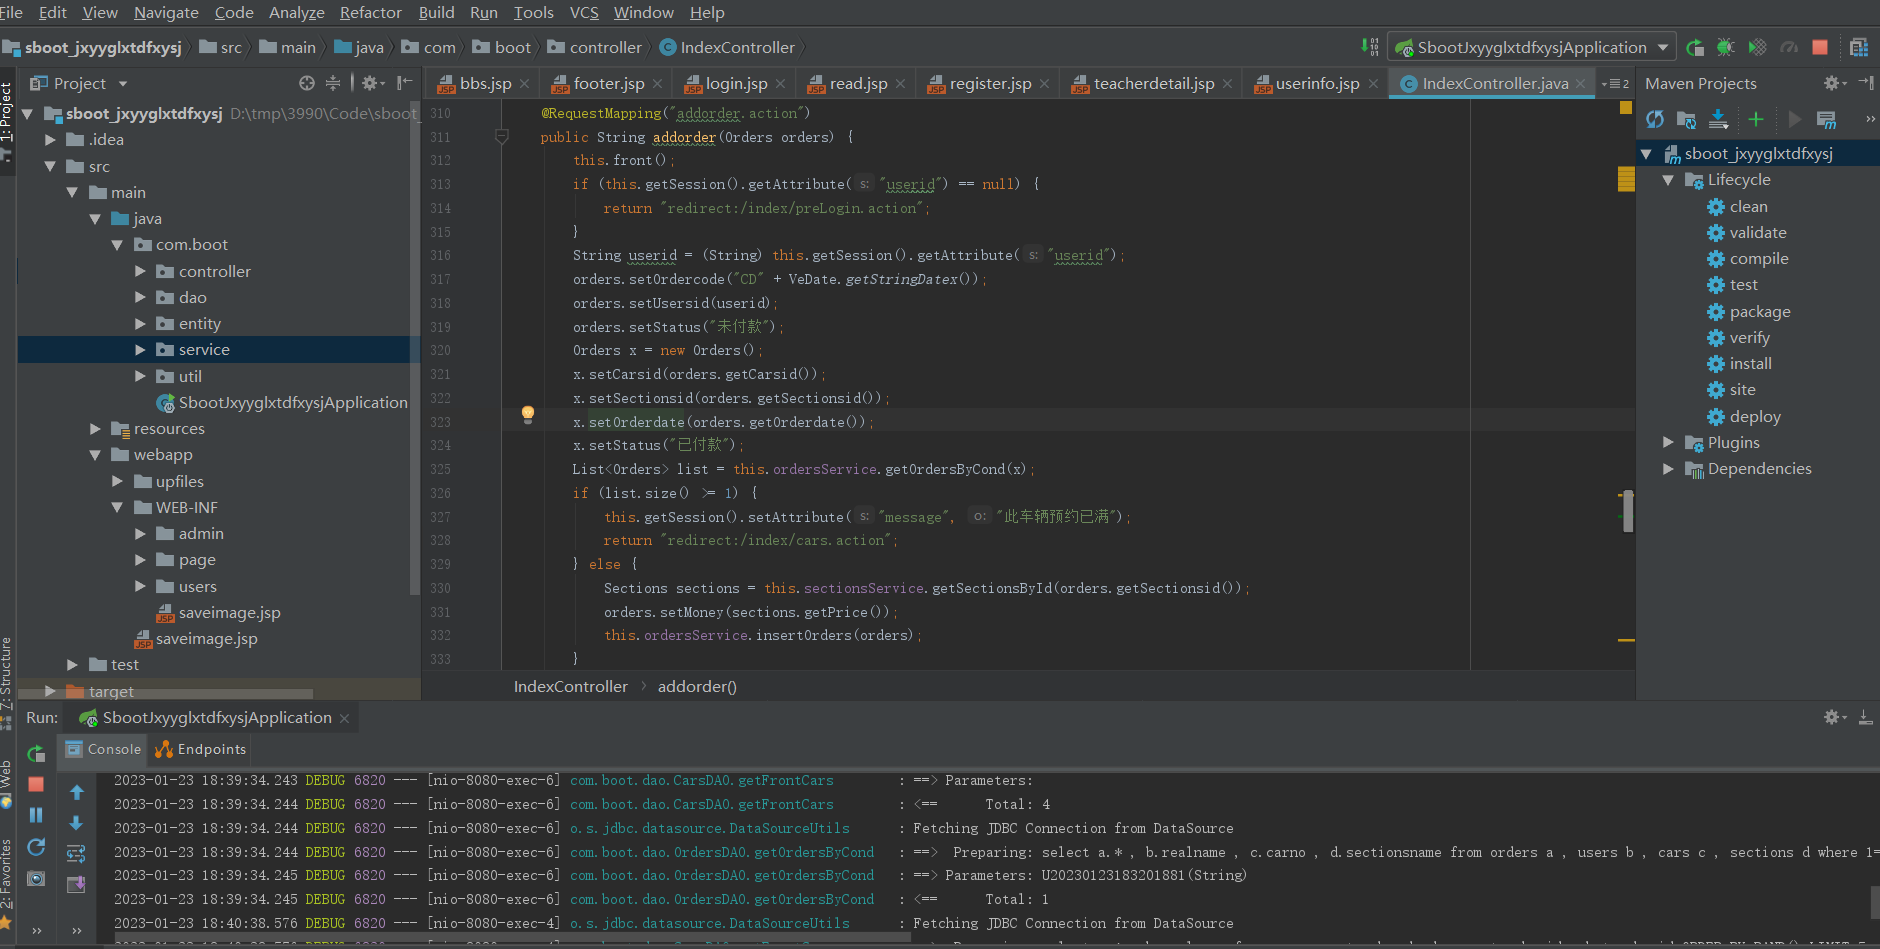Stop process red square in Run panel

tap(36, 784)
